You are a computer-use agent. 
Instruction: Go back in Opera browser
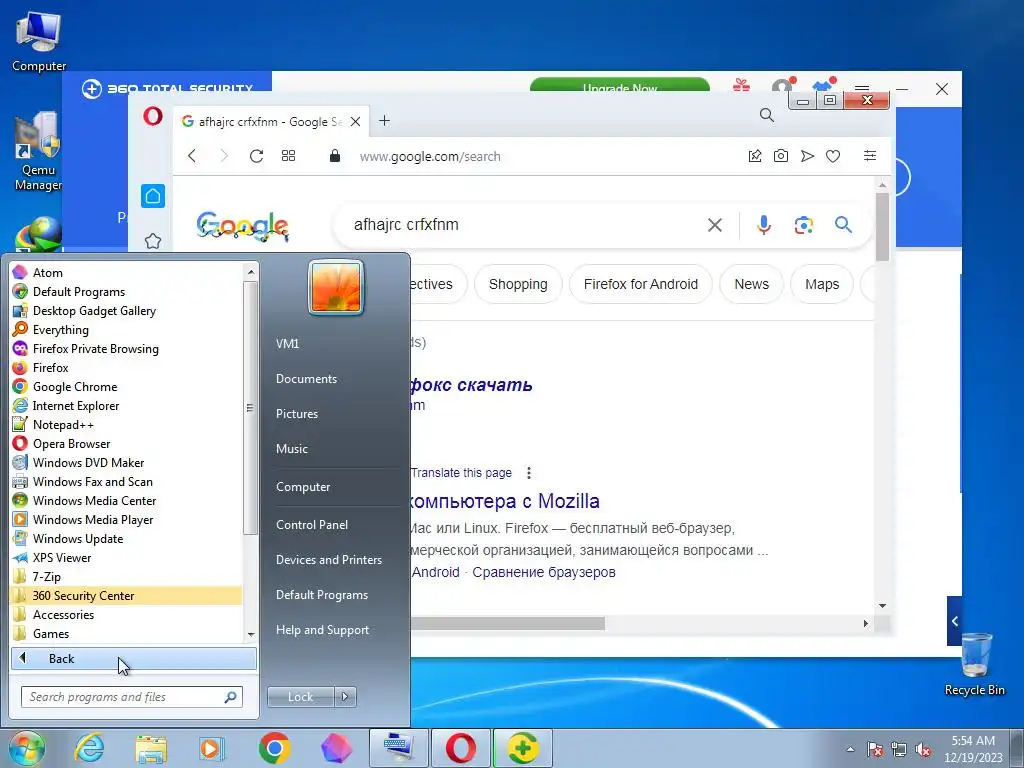point(192,156)
